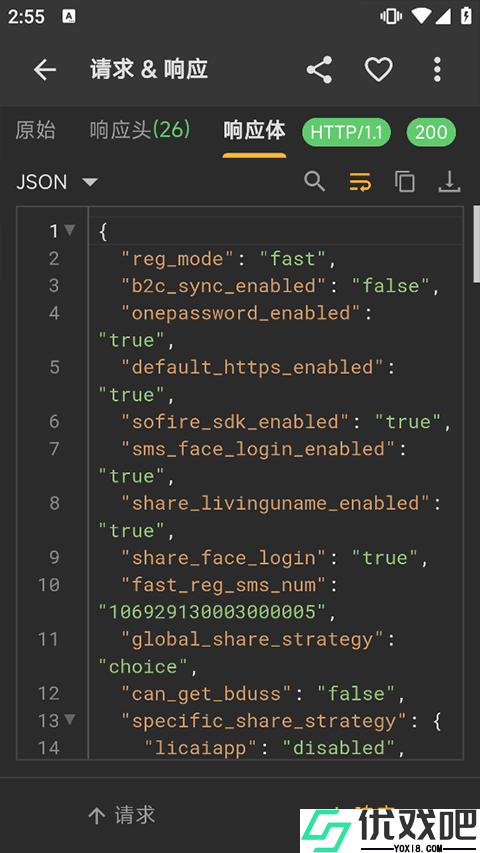Image resolution: width=480 pixels, height=853 pixels.
Task: Click the "share_livinguname_enabled" key
Action: (x=276, y=504)
